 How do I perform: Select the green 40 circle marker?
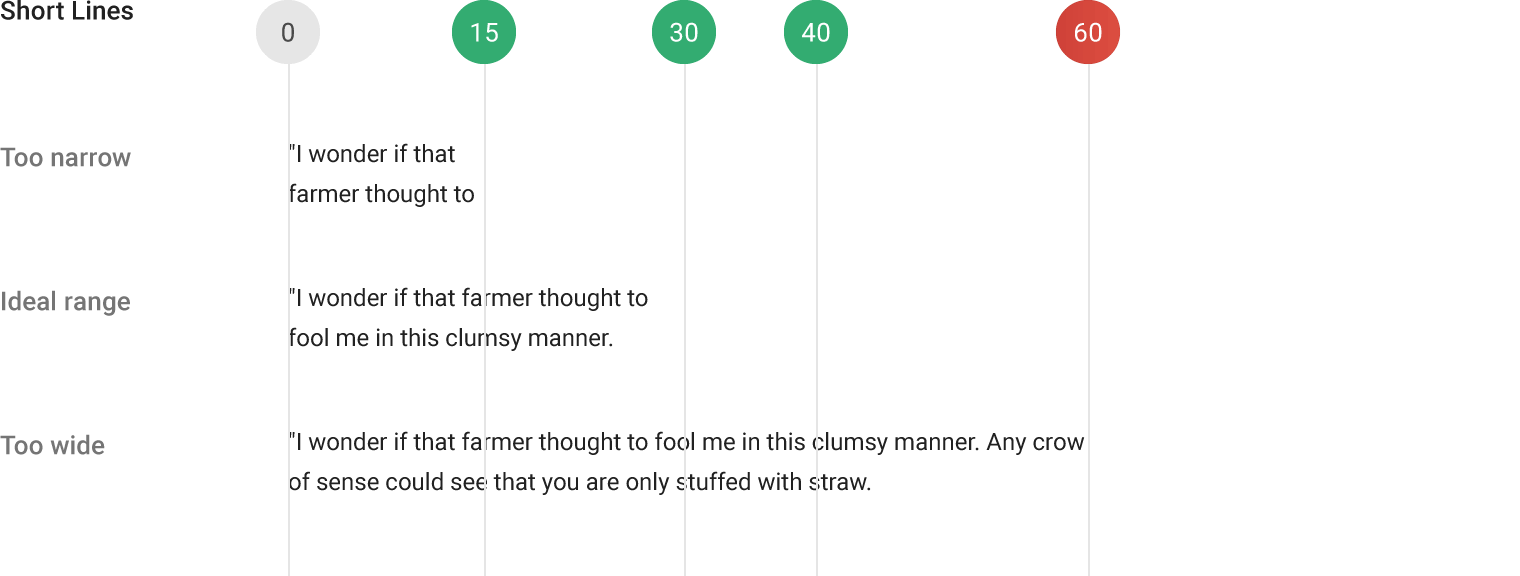[x=816, y=33]
